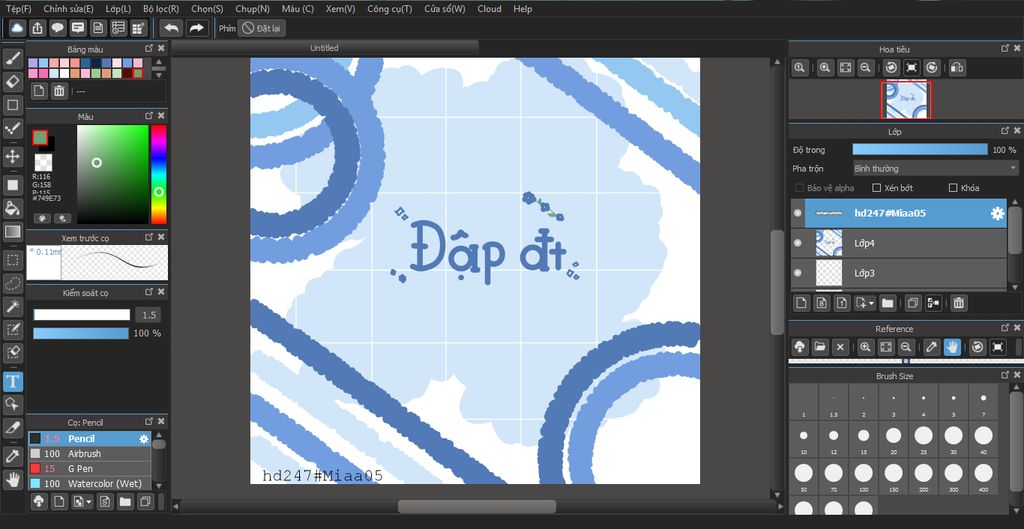Hide the Lớp4 layer

click(797, 243)
